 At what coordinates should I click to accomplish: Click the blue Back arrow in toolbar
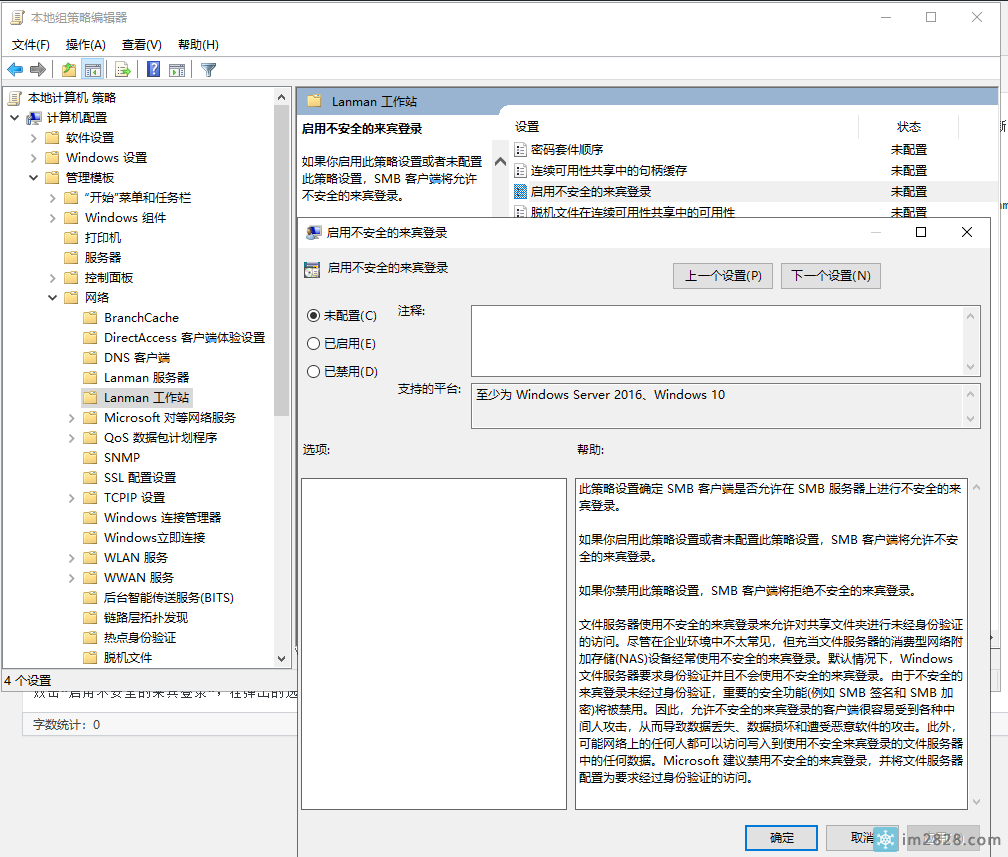point(15,70)
